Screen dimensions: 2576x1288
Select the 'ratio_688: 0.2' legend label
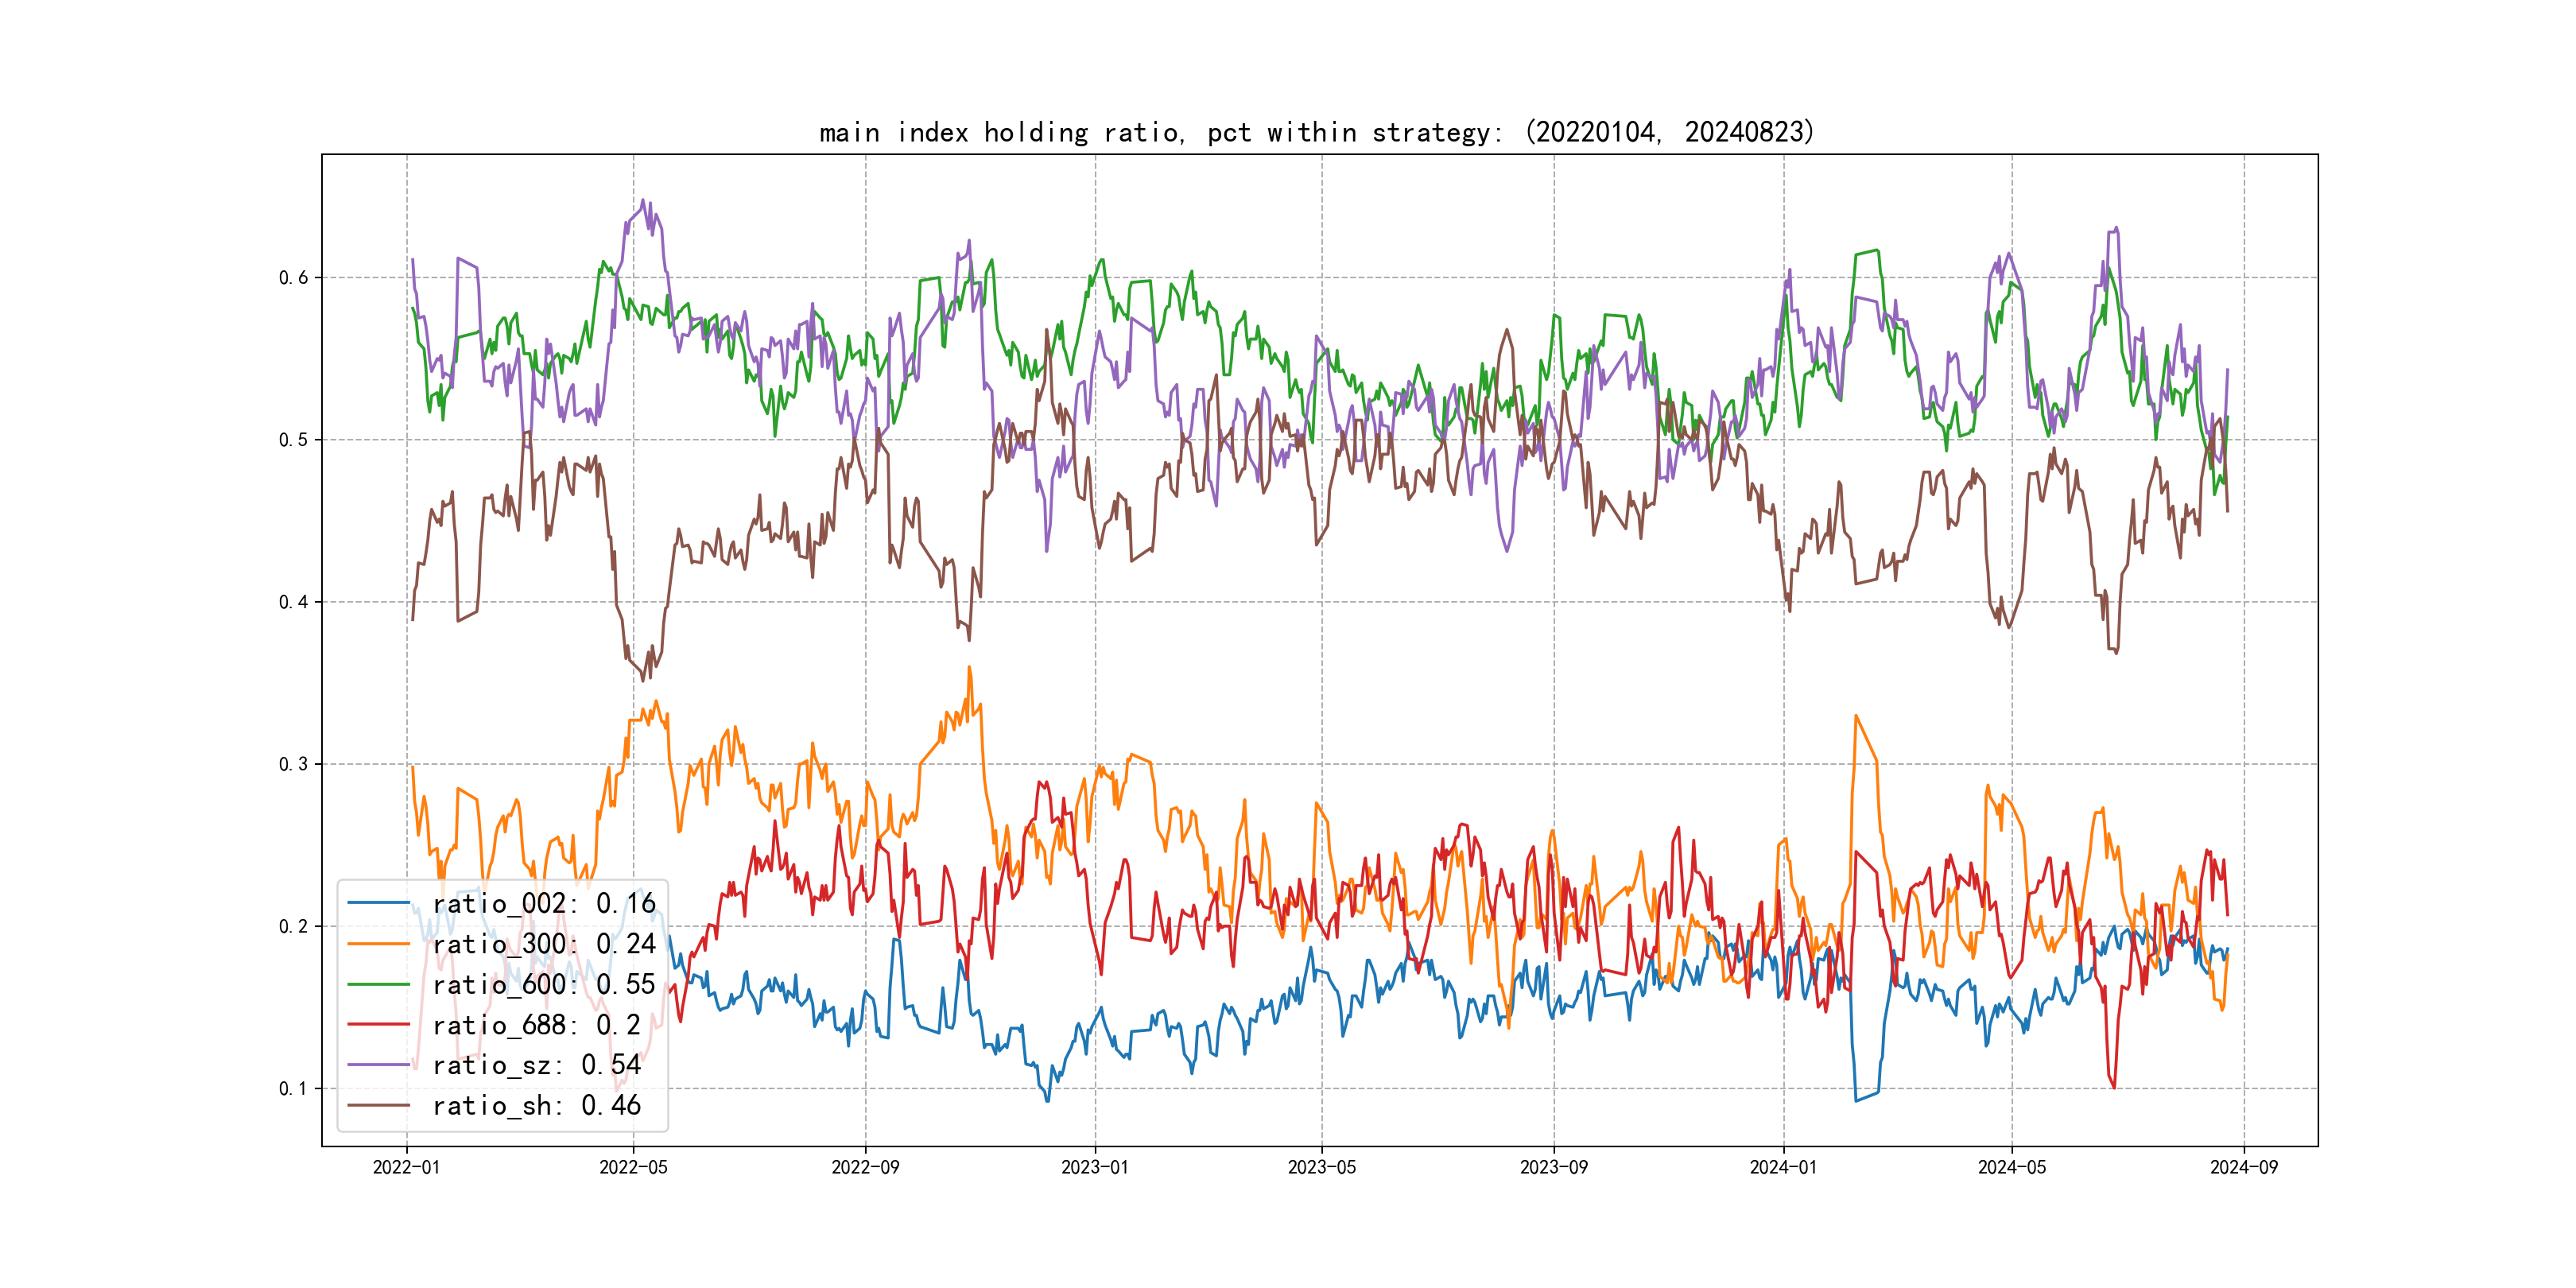pos(536,1025)
